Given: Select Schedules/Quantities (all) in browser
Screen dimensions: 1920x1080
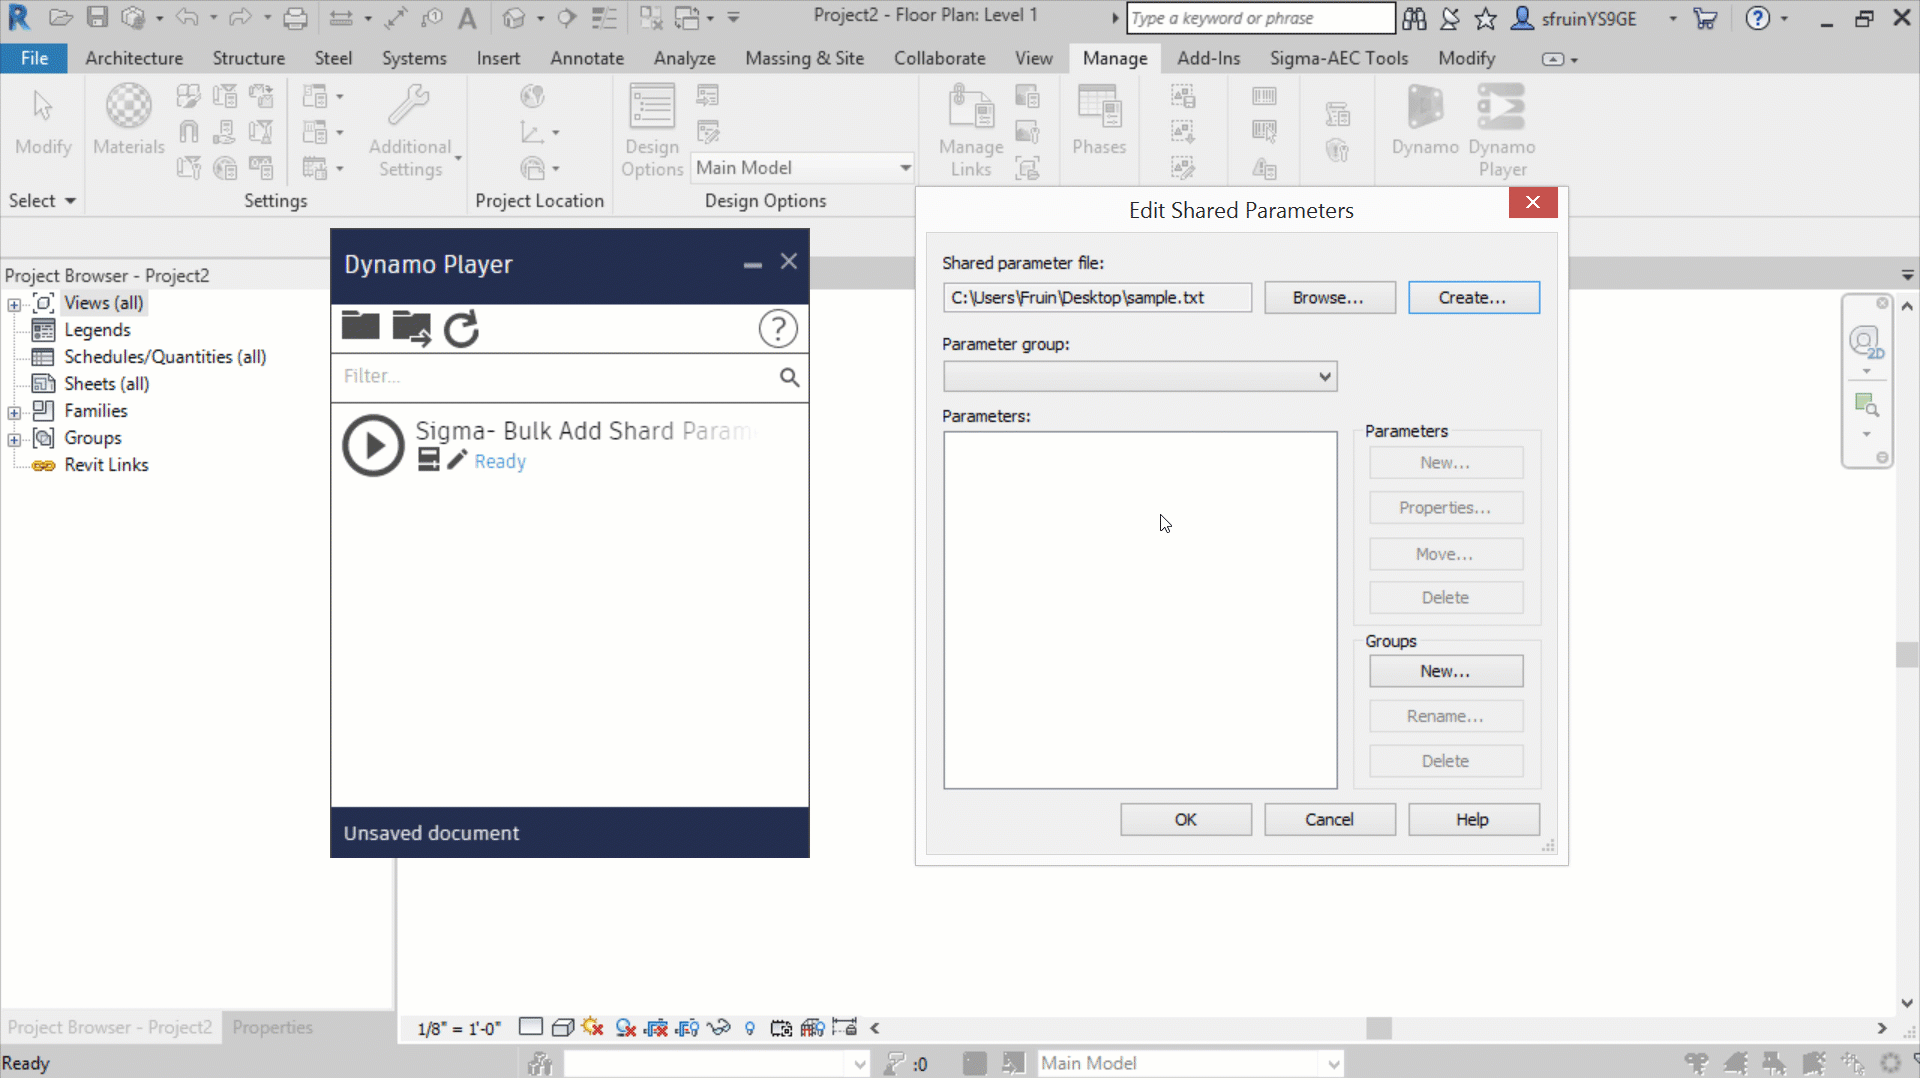Looking at the screenshot, I should [x=165, y=357].
